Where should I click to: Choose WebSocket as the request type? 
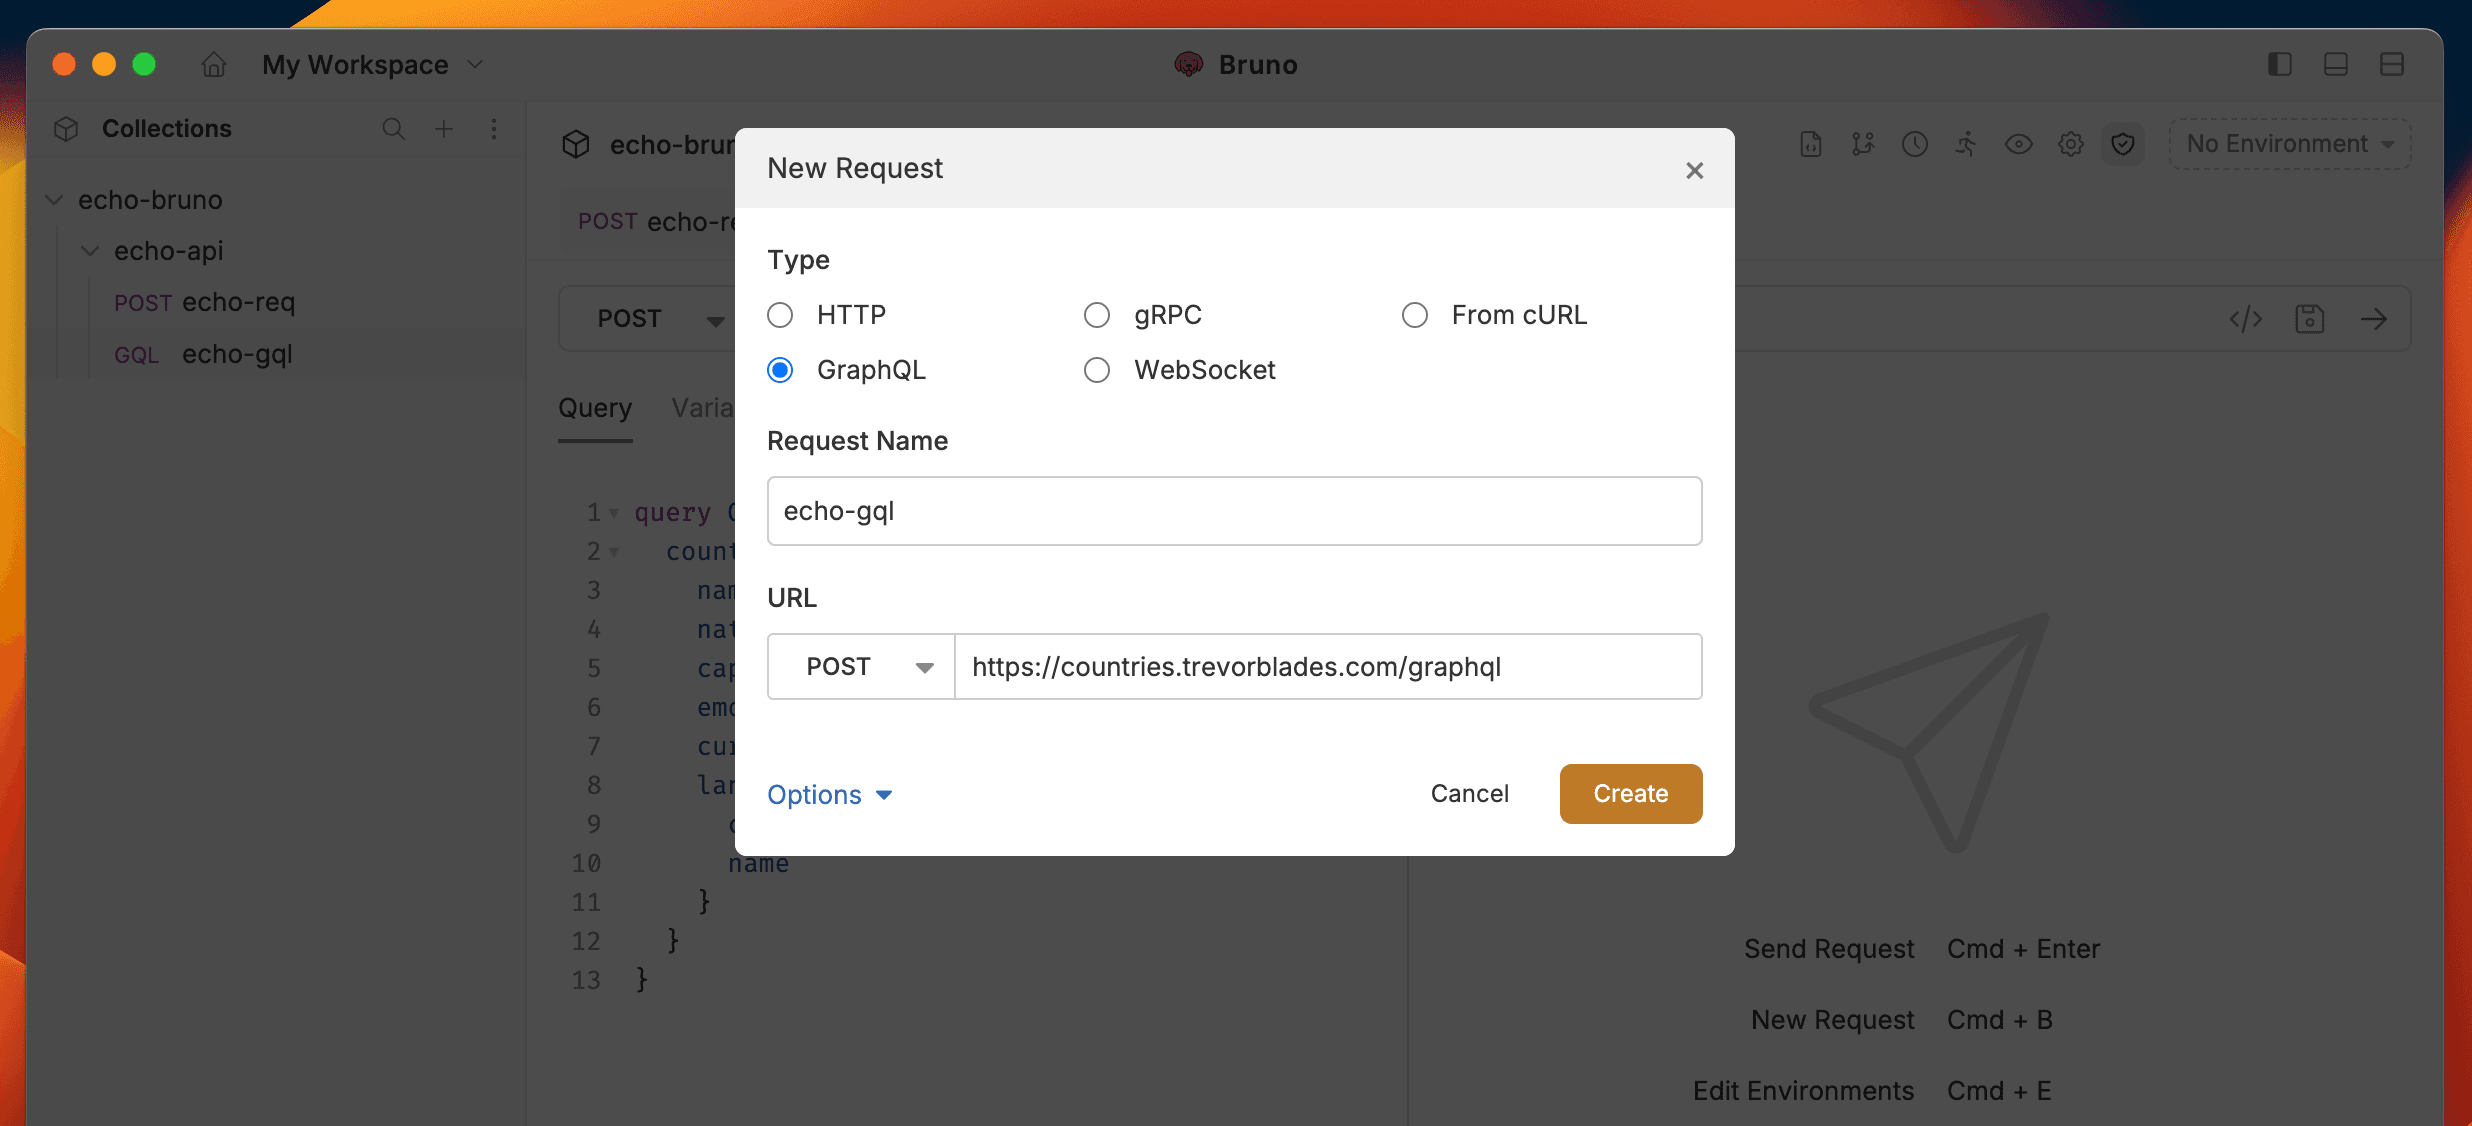point(1097,369)
